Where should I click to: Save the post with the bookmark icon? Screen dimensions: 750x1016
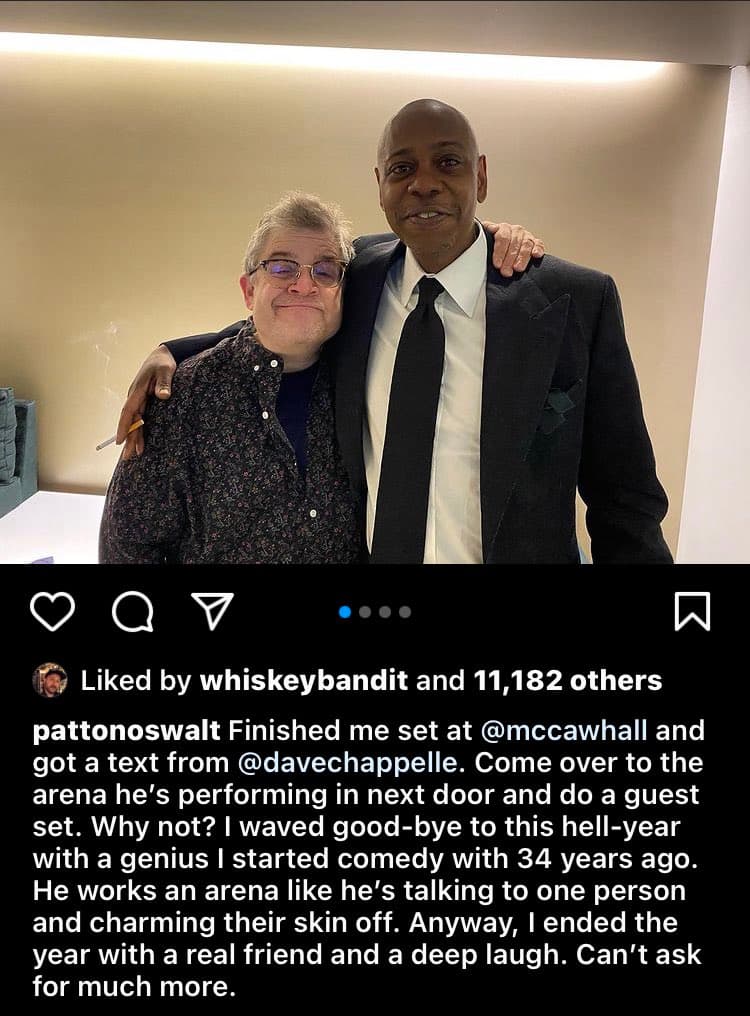coord(692,612)
